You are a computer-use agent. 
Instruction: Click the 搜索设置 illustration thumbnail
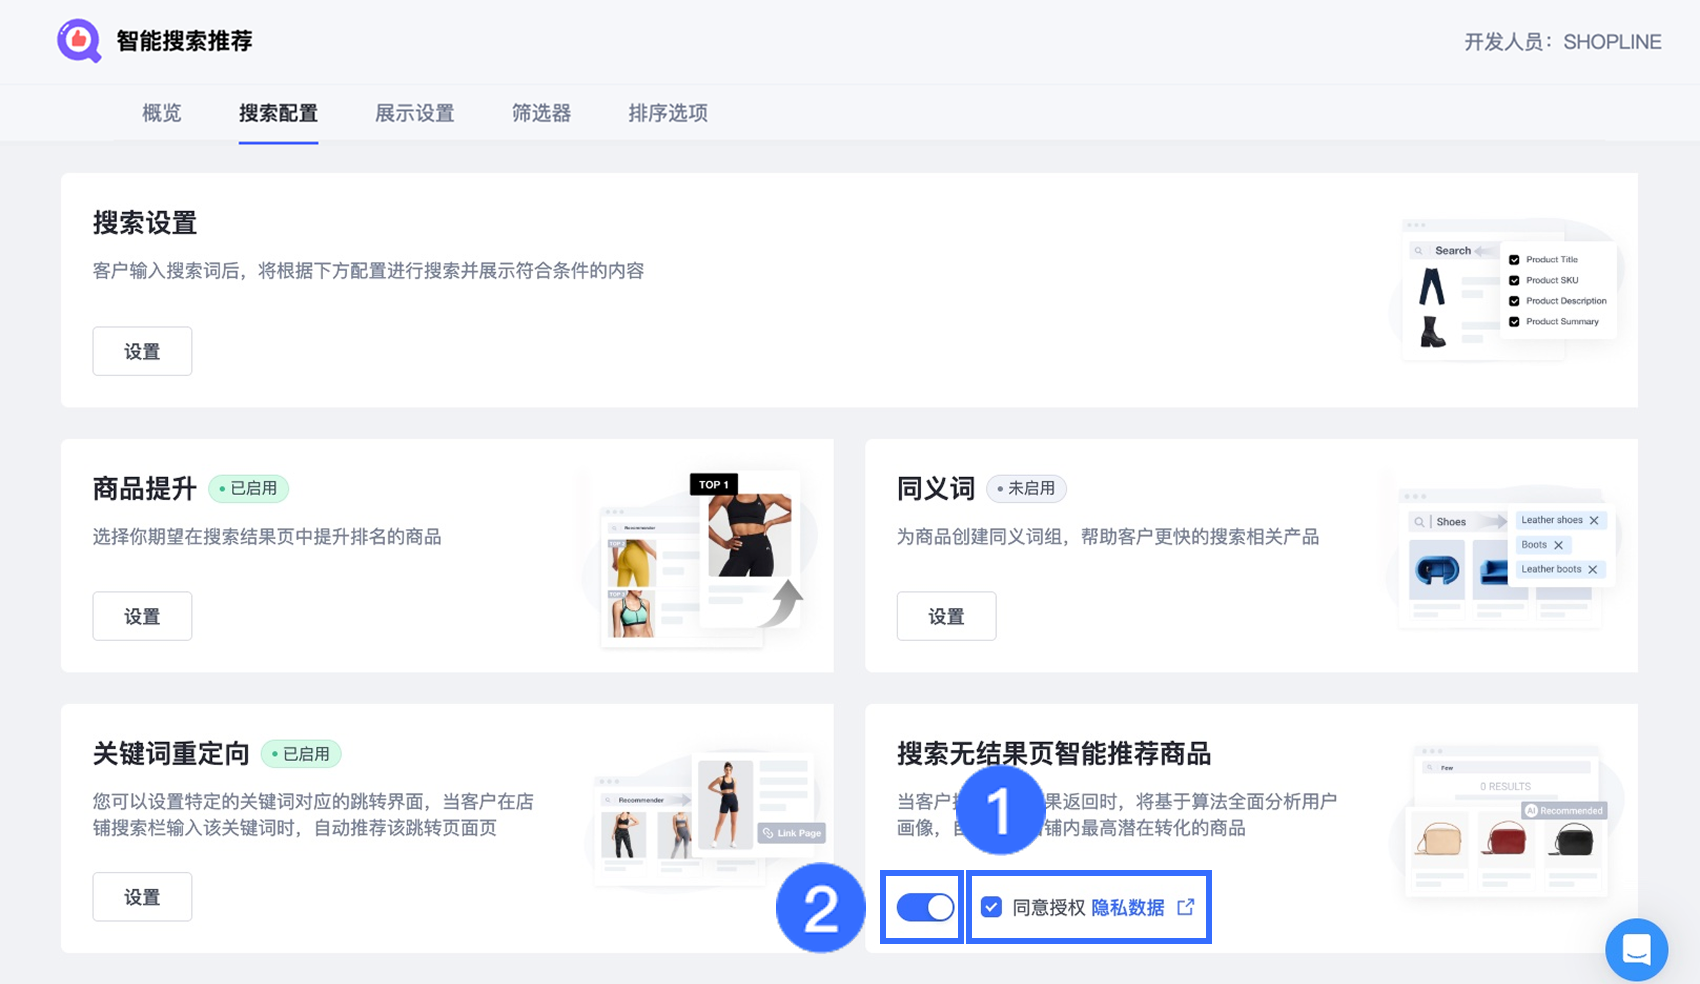[x=1506, y=289]
